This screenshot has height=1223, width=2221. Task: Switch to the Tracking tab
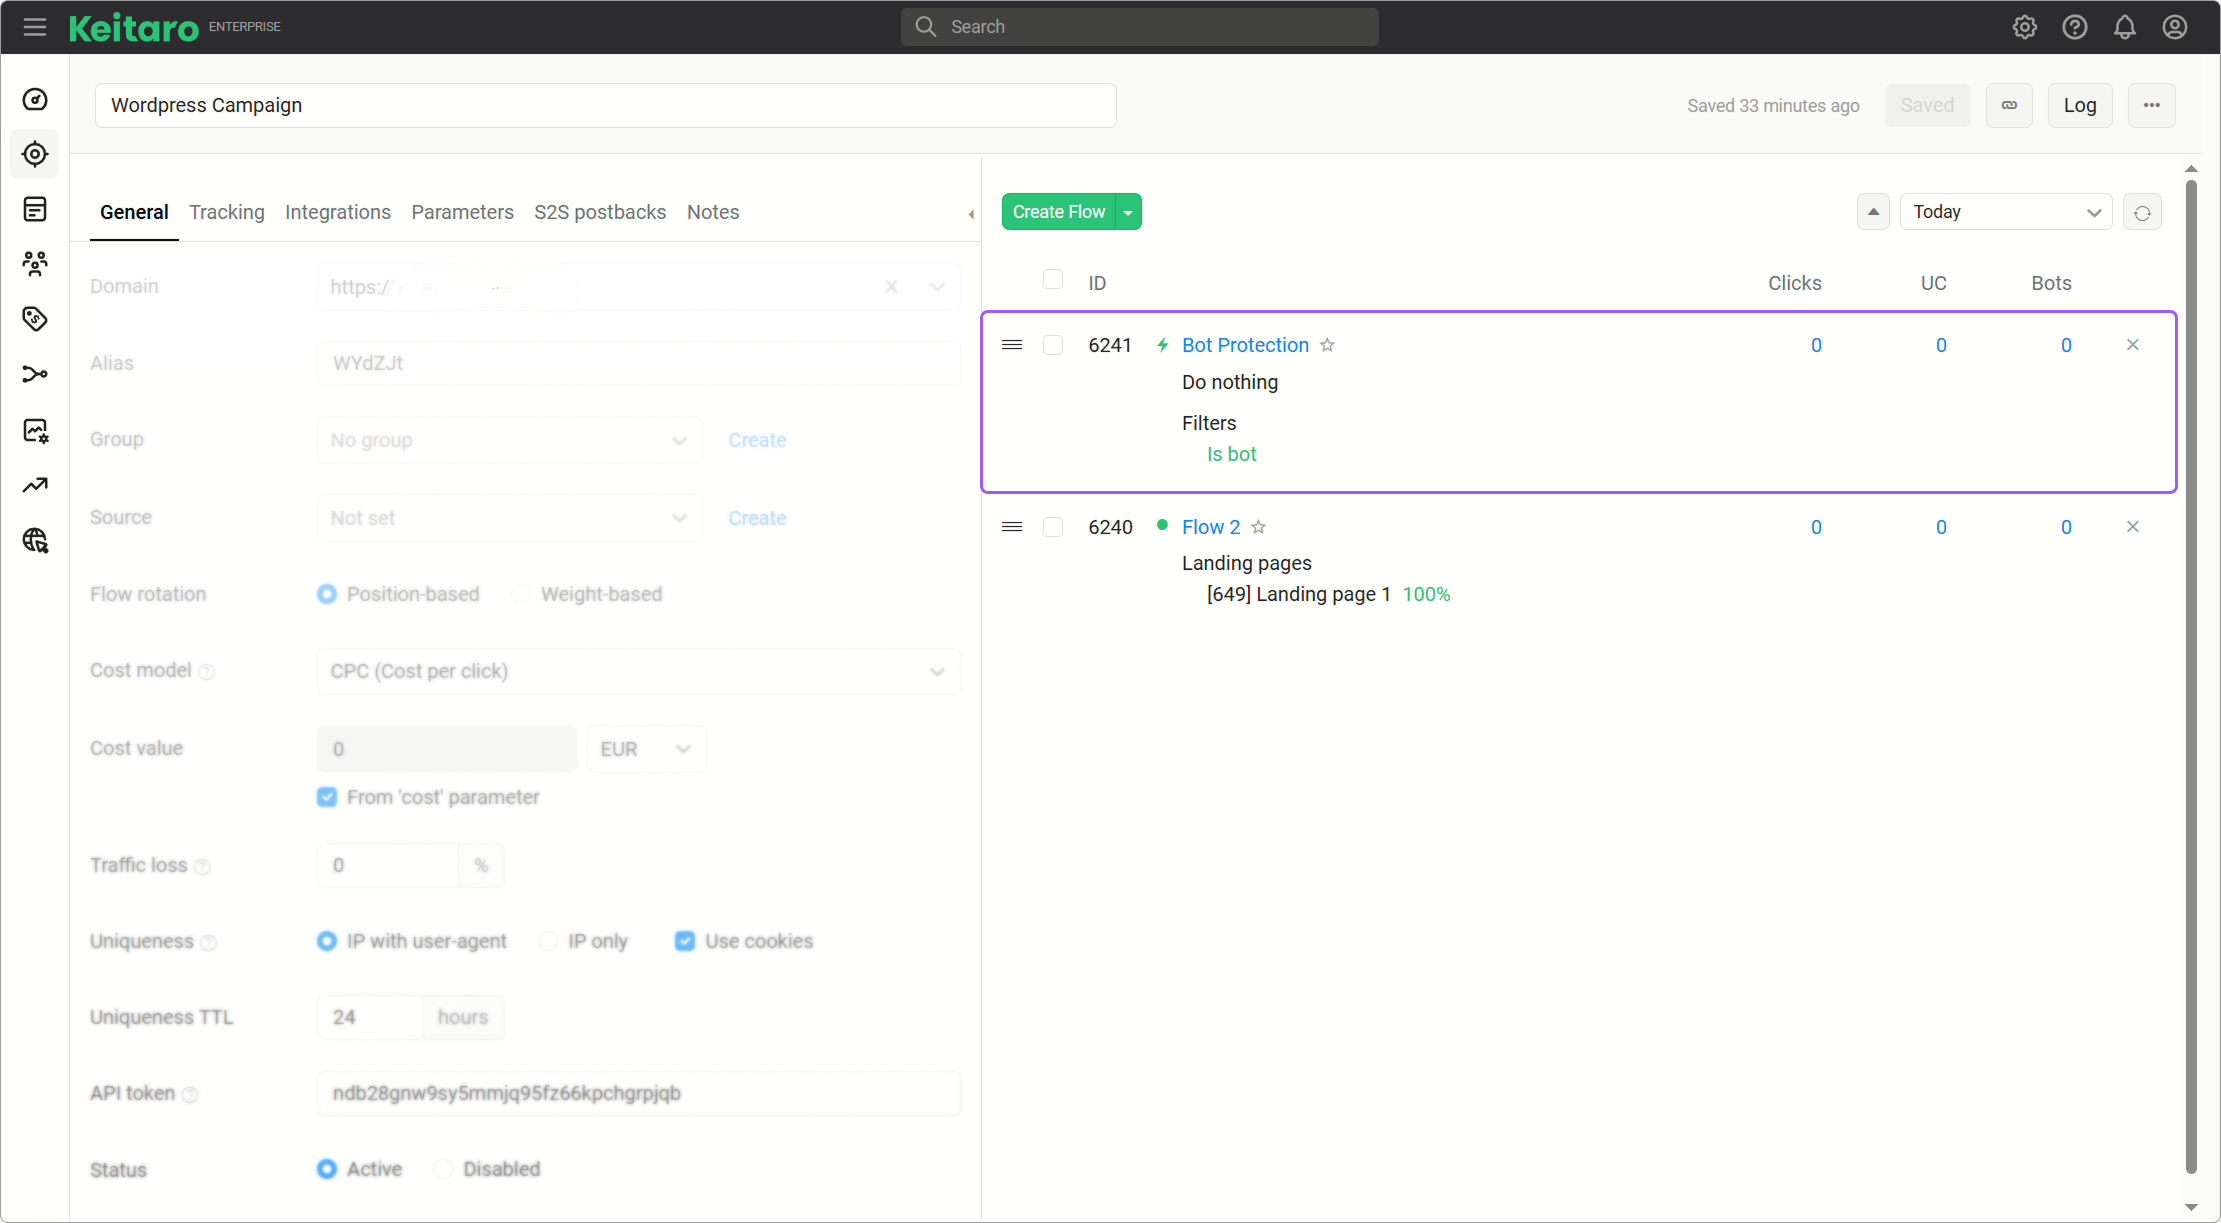tap(227, 212)
